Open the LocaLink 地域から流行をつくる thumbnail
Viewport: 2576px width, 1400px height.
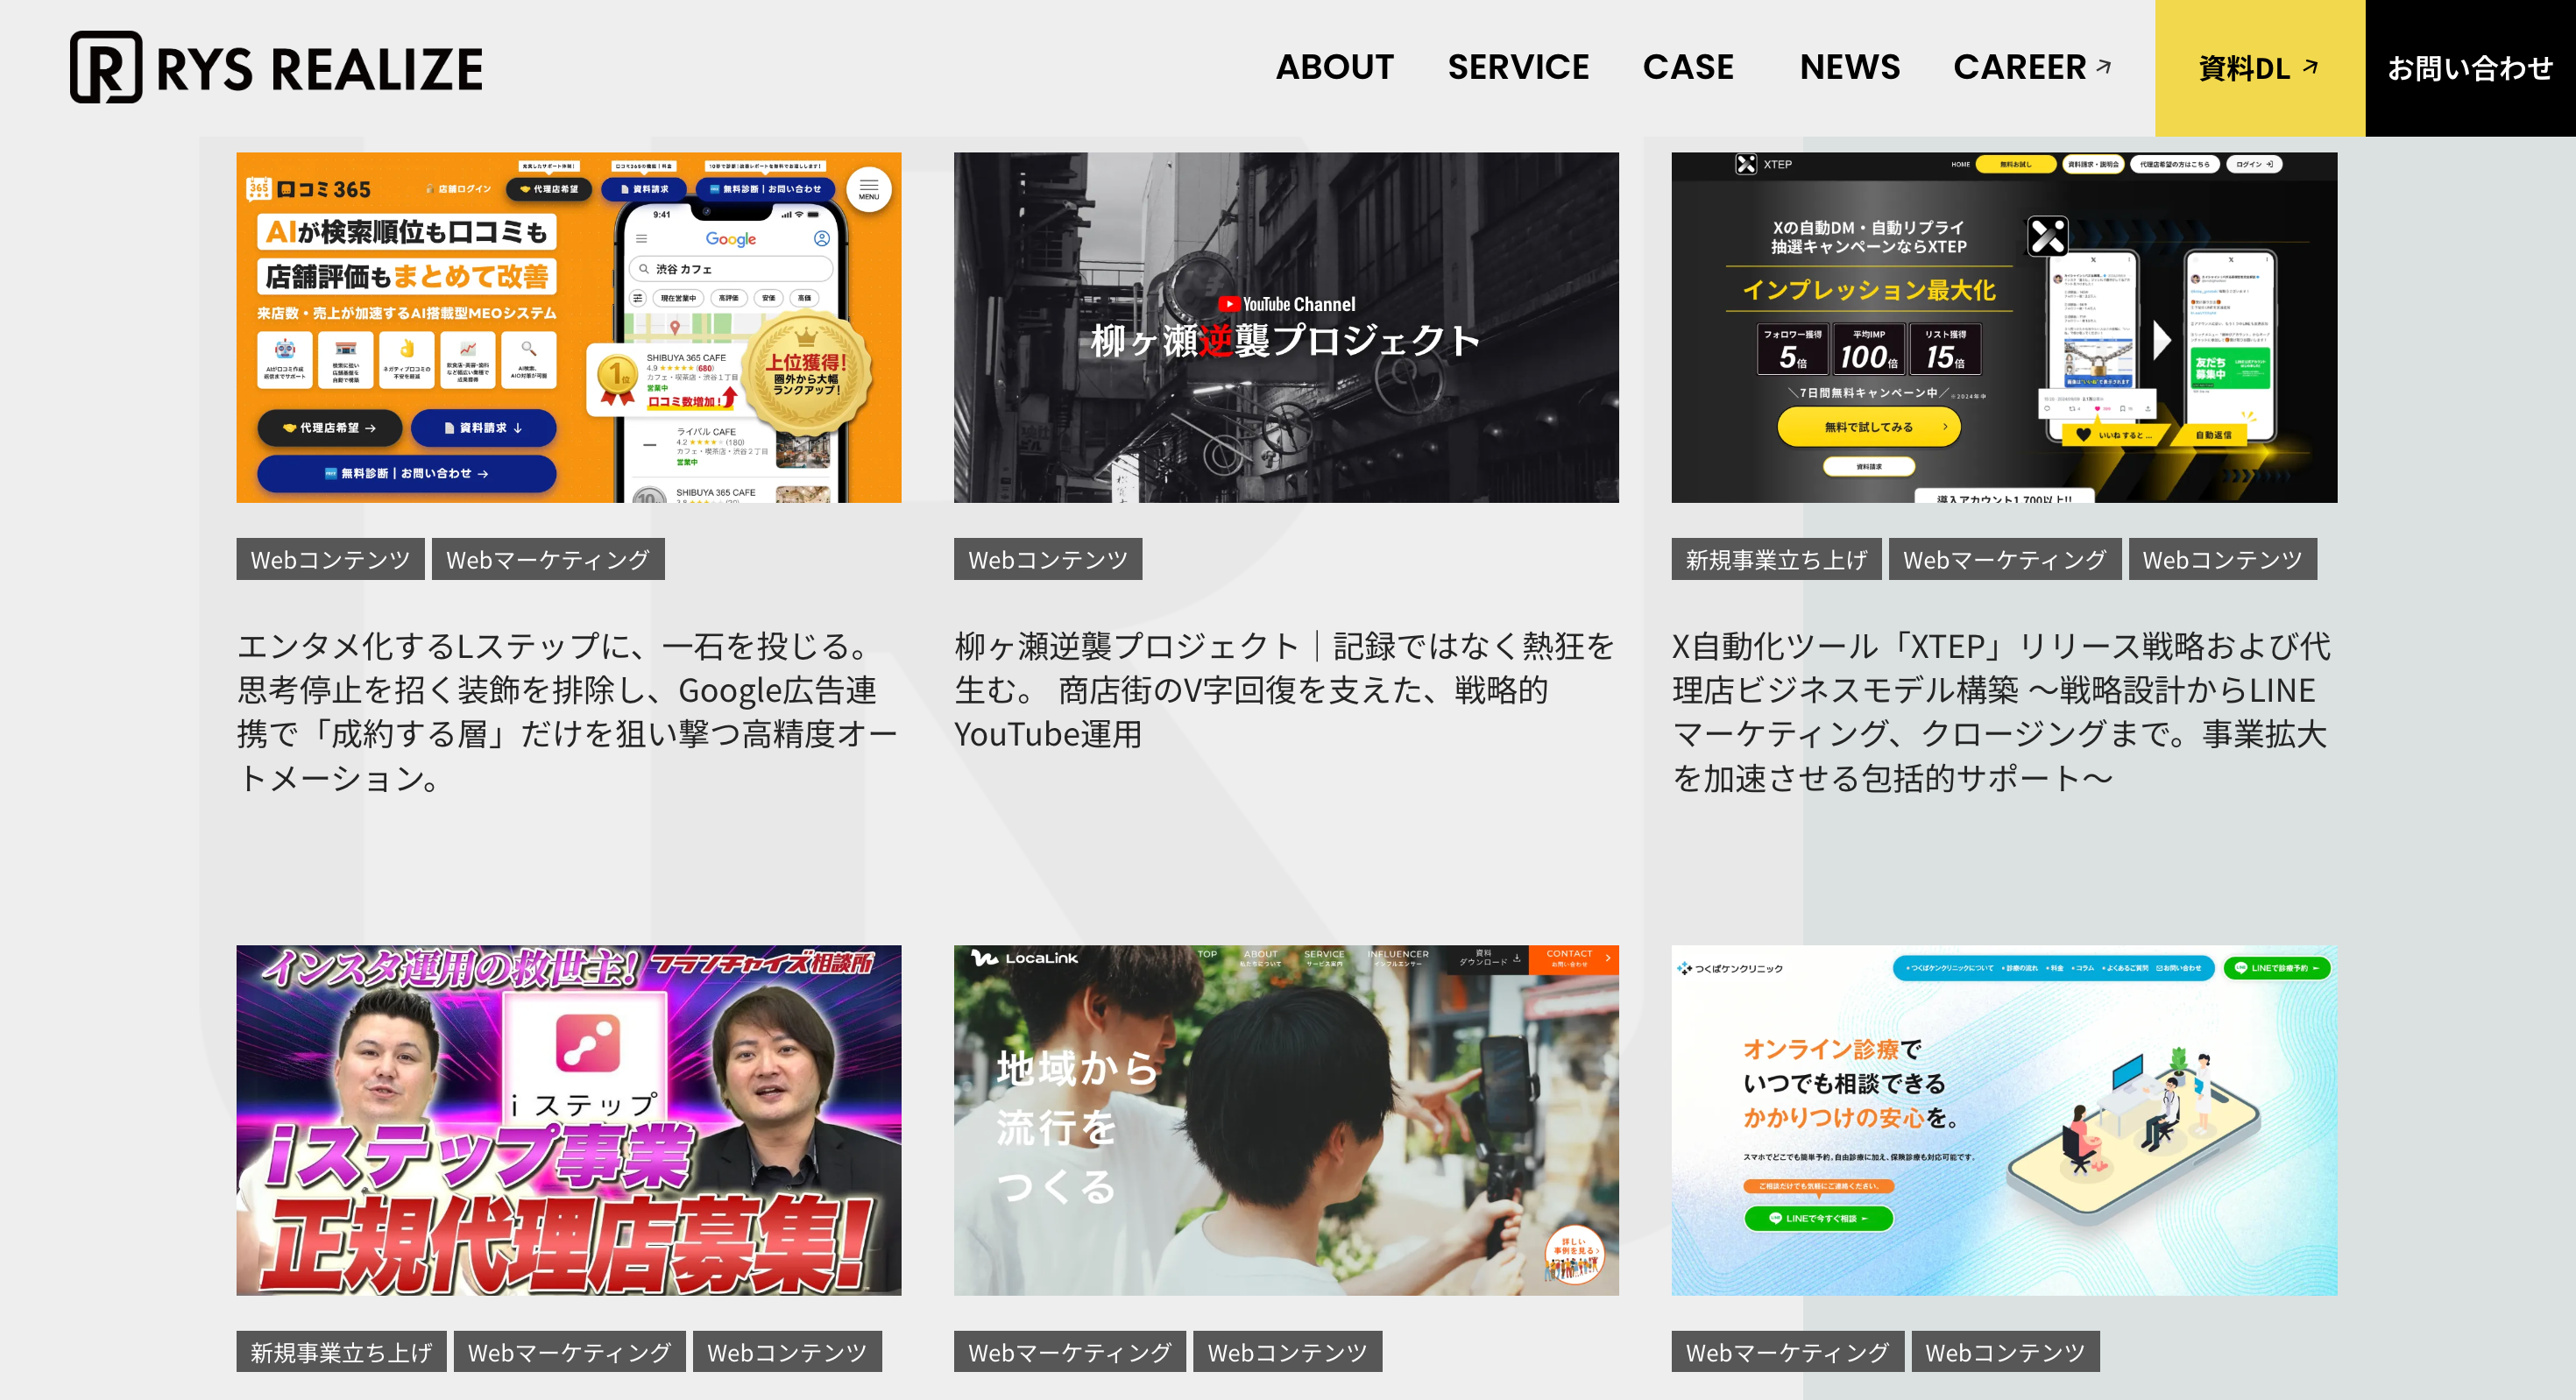pos(1285,1120)
